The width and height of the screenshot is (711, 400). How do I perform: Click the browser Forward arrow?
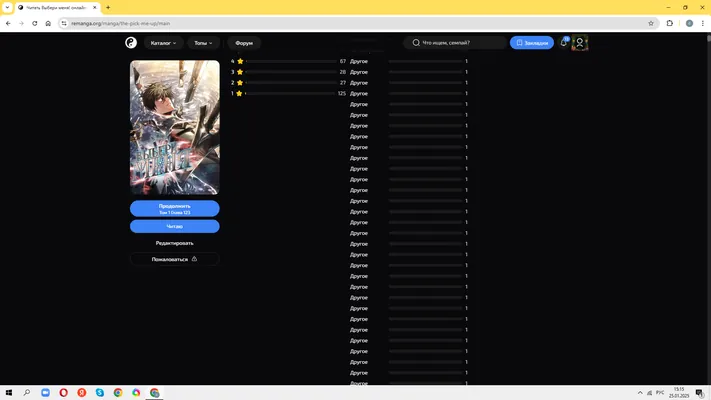[21, 24]
